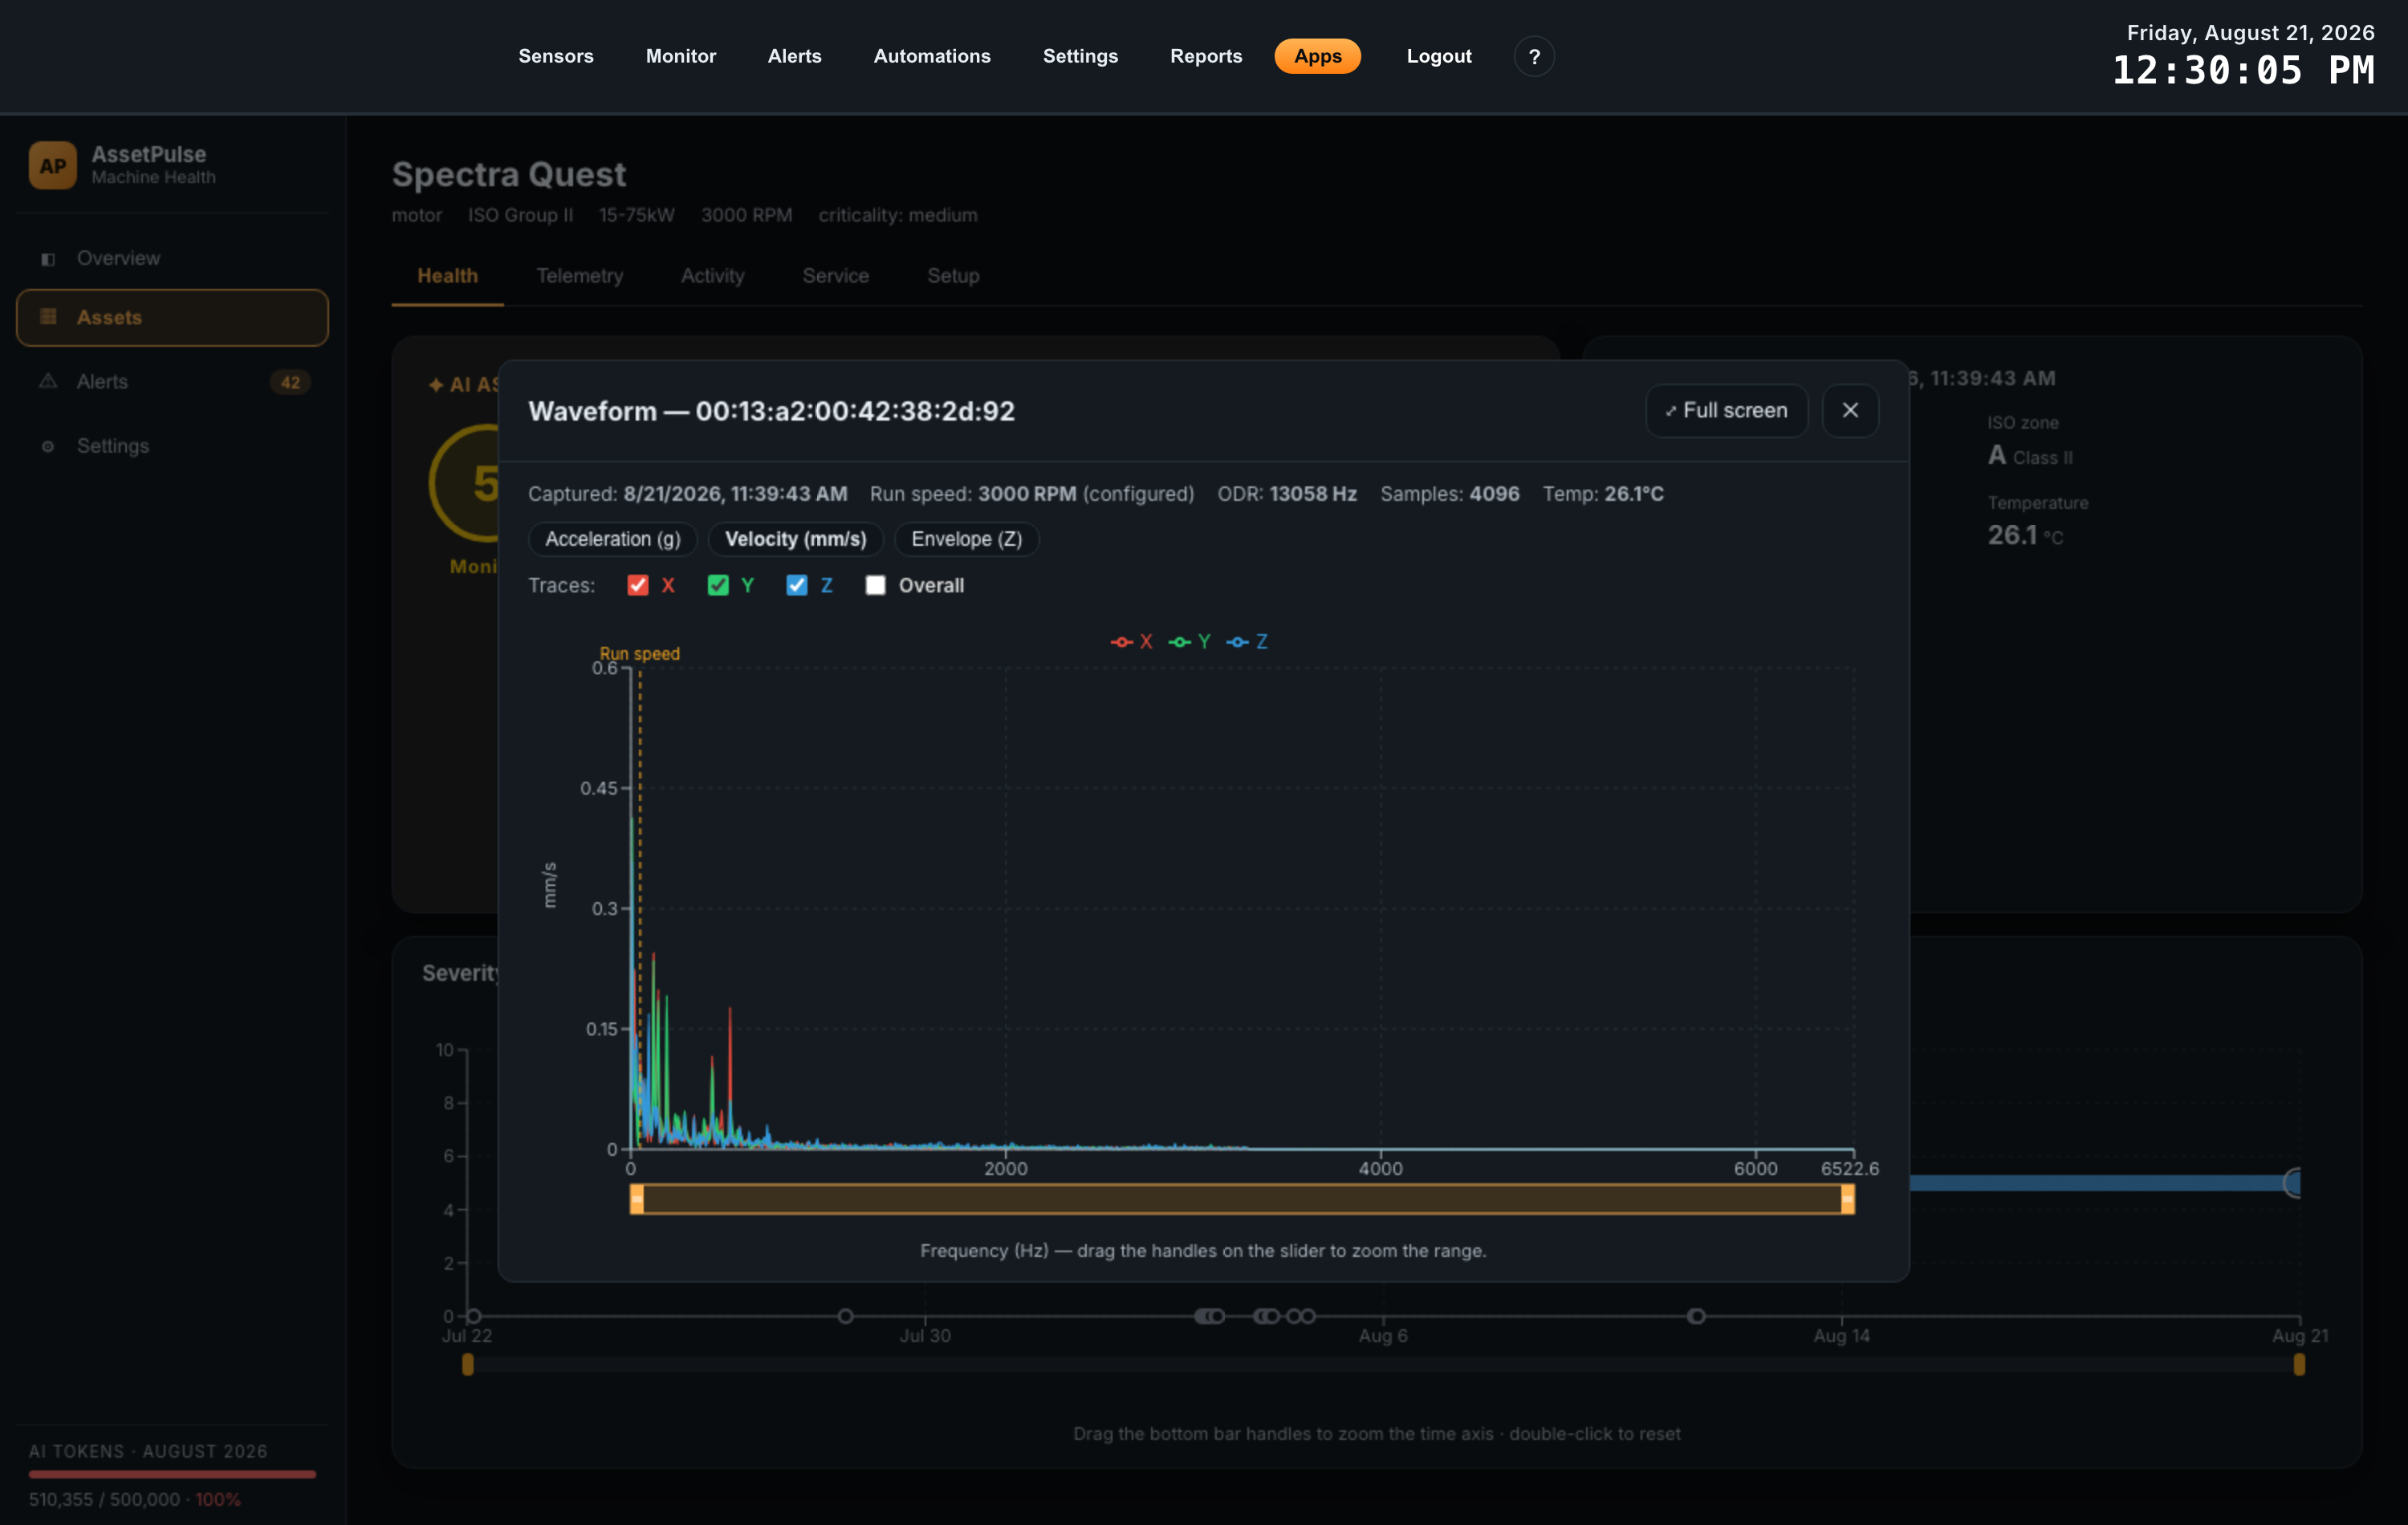This screenshot has height=1525, width=2408.
Task: Click the Assets grid icon in sidebar
Action: (x=48, y=317)
